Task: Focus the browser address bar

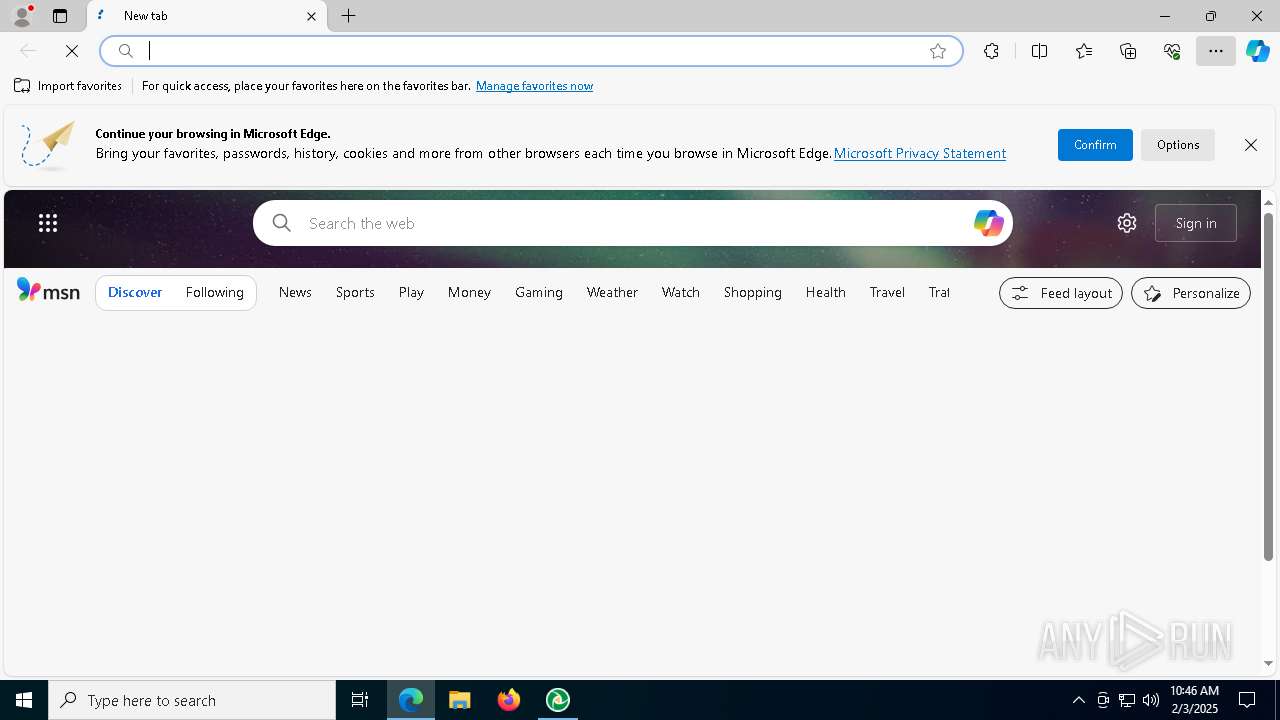Action: [x=531, y=51]
